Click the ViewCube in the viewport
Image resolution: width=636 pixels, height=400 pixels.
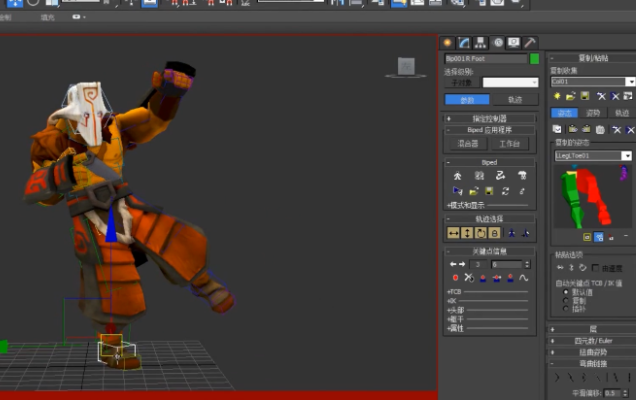405,67
